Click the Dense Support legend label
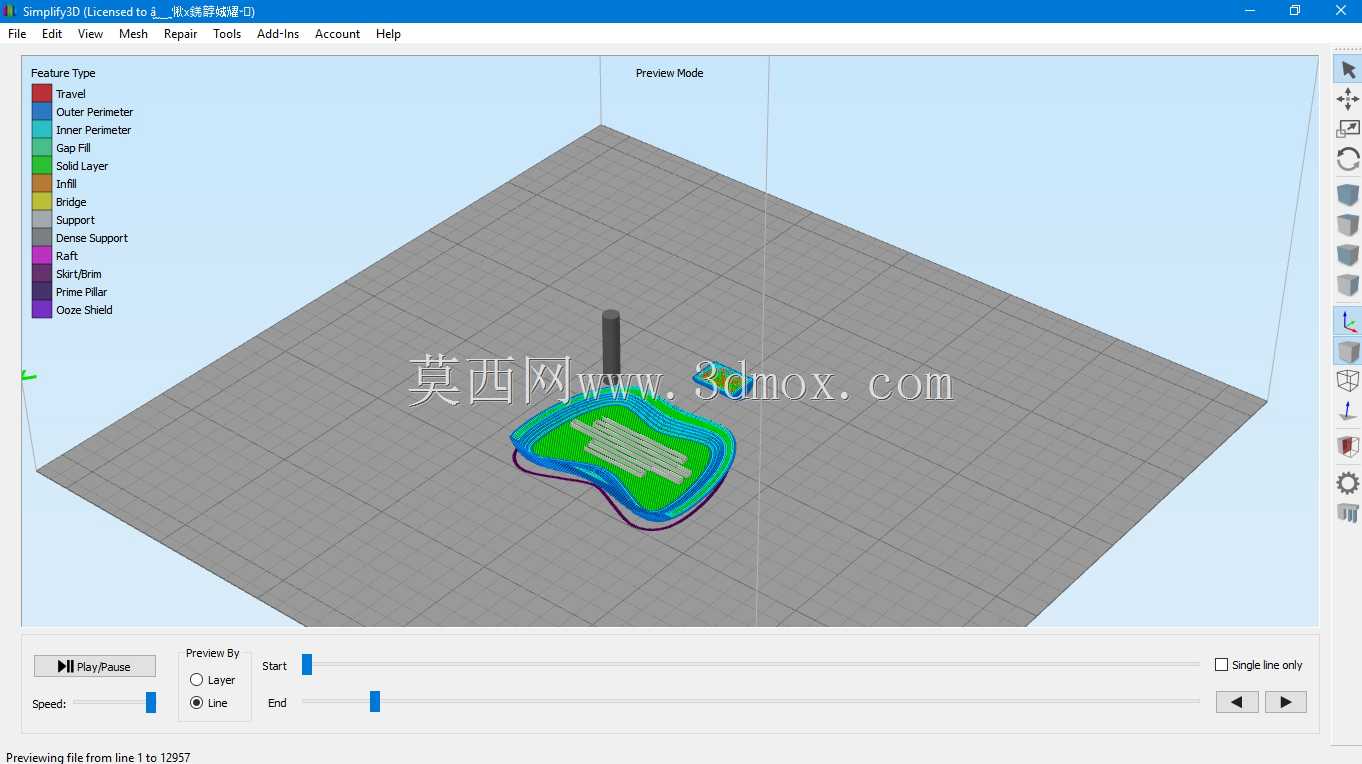Viewport: 1362px width, 764px height. pos(92,238)
